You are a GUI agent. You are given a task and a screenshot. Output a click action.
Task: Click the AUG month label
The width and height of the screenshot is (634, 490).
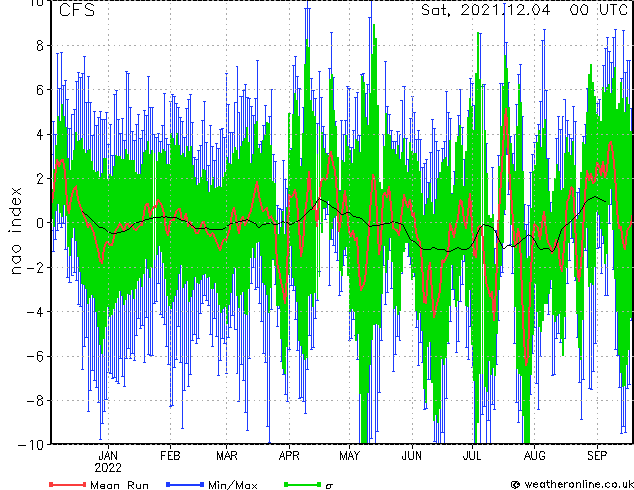535,456
